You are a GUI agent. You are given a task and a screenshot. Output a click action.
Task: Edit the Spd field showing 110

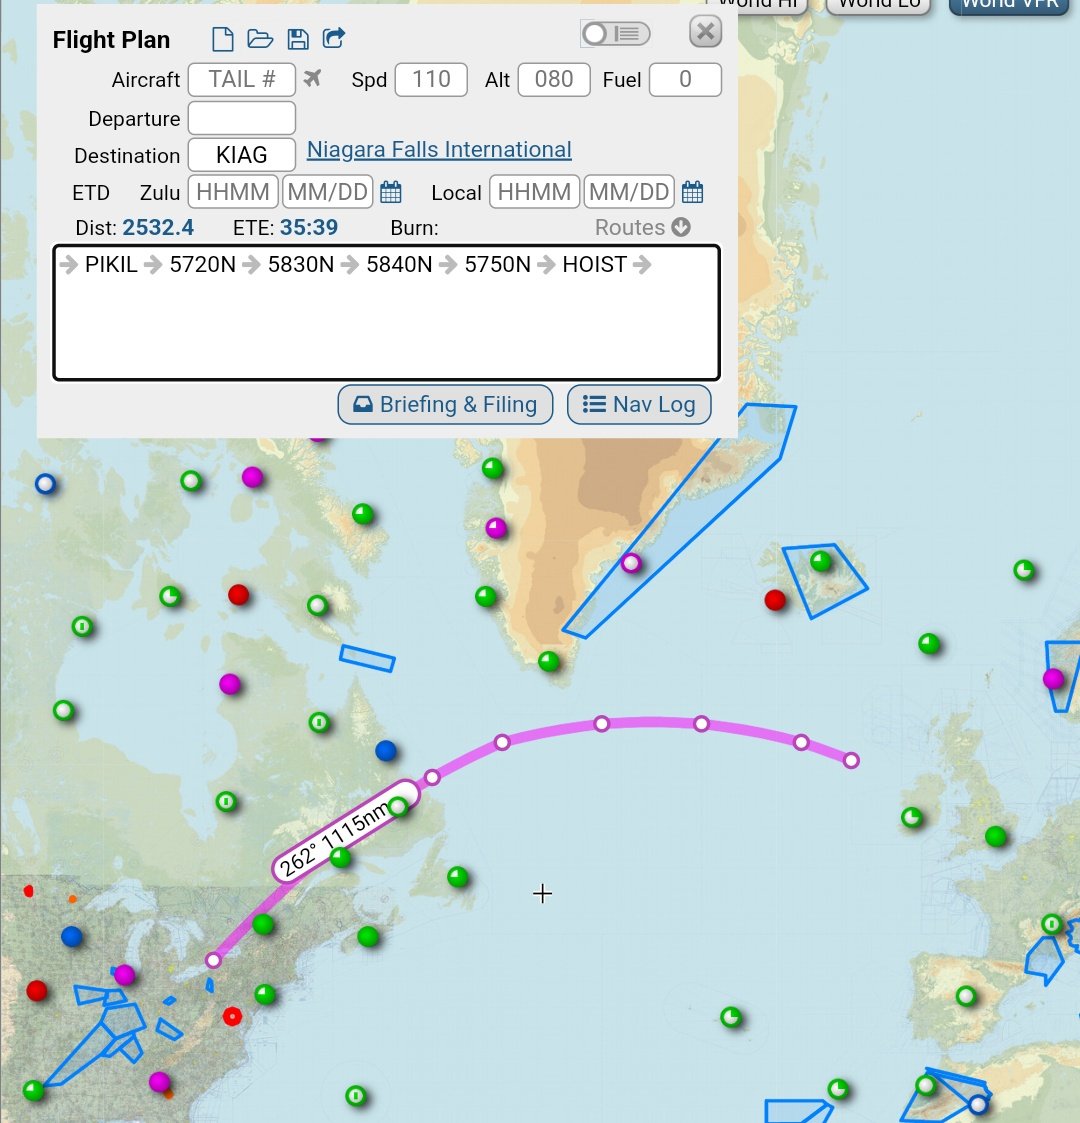click(x=431, y=79)
